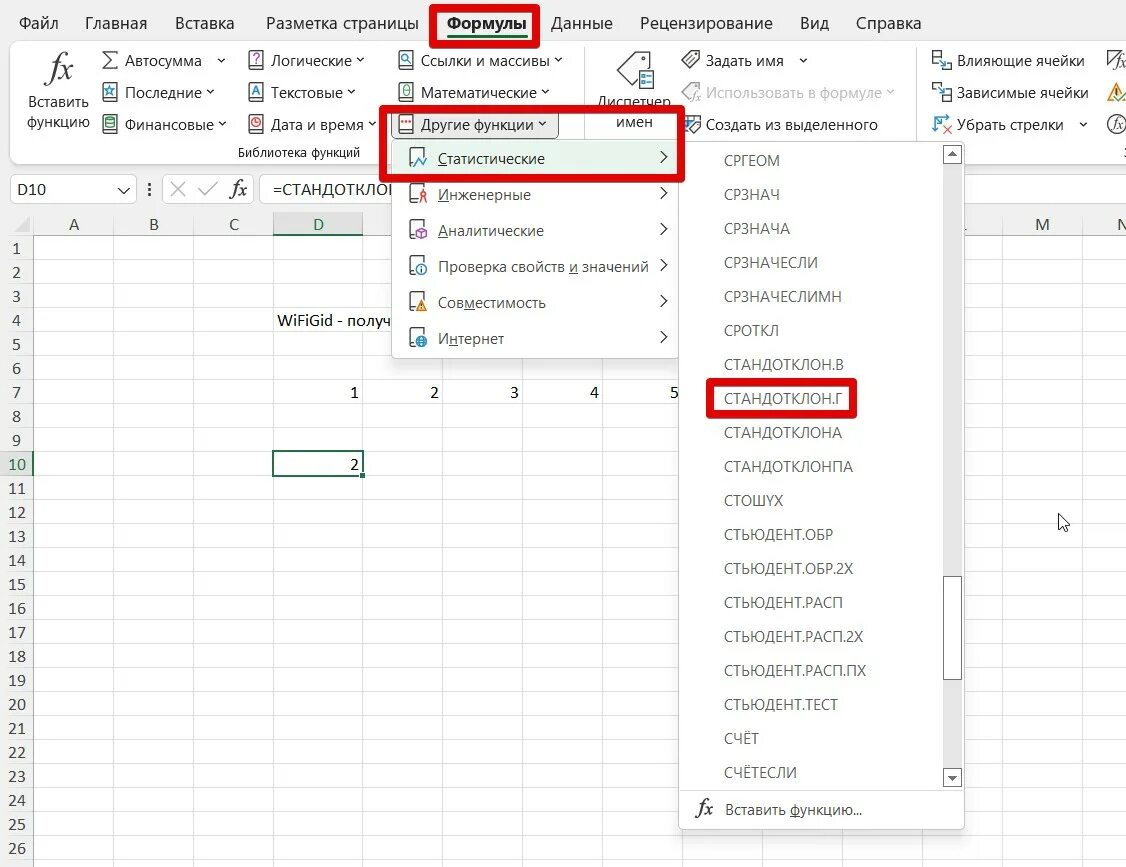The height and width of the screenshot is (867, 1126).
Task: Switch to the Вставка tab
Action: [x=205, y=23]
